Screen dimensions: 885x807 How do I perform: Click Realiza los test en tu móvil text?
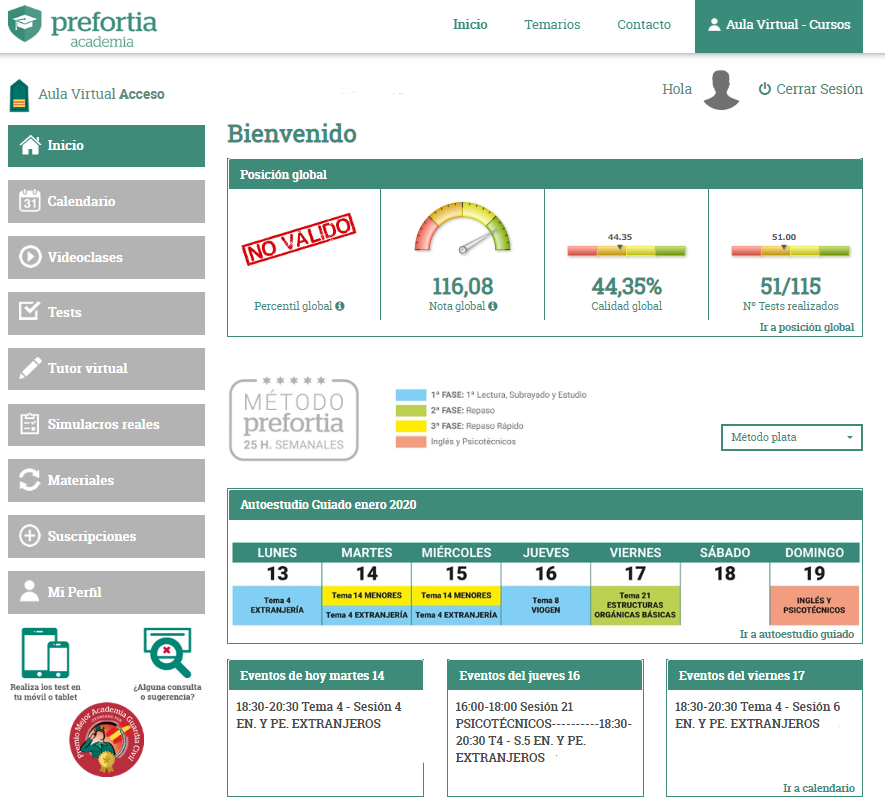coord(45,692)
